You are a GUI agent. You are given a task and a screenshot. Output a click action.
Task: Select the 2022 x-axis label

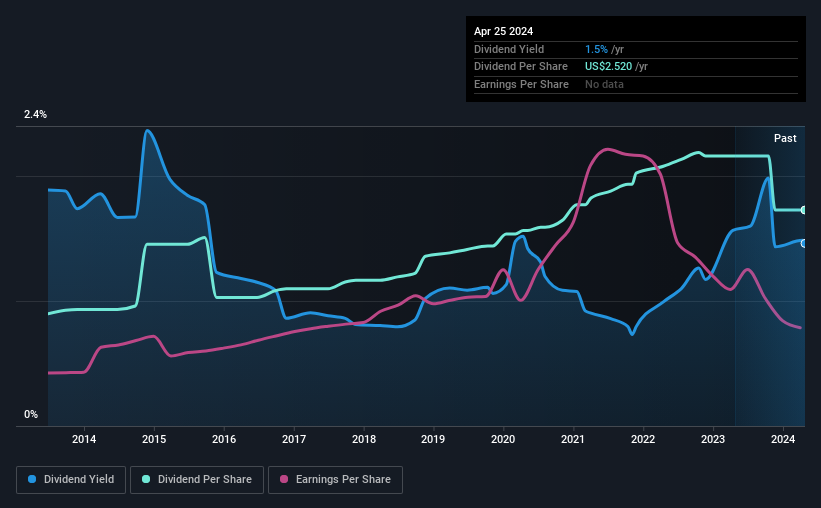pyautogui.click(x=643, y=439)
